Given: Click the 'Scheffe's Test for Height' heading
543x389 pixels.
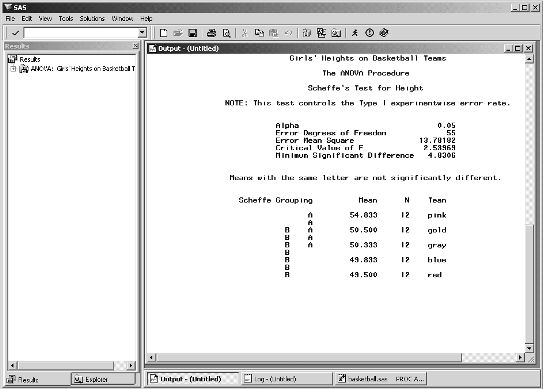Looking at the screenshot, I should [x=365, y=88].
